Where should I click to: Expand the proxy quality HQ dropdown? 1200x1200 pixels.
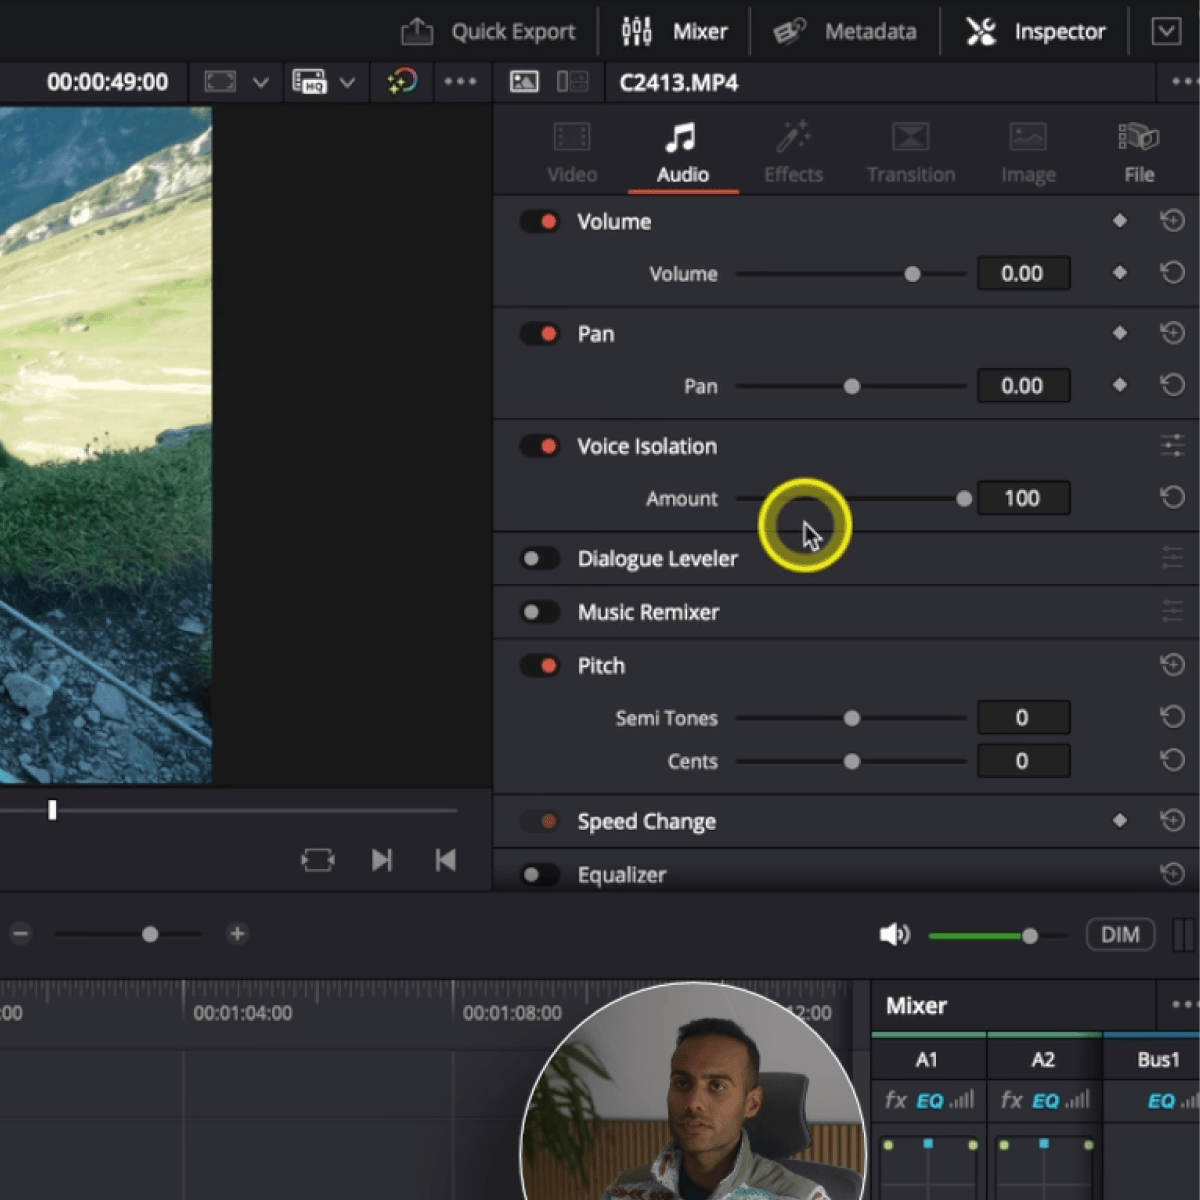click(347, 82)
